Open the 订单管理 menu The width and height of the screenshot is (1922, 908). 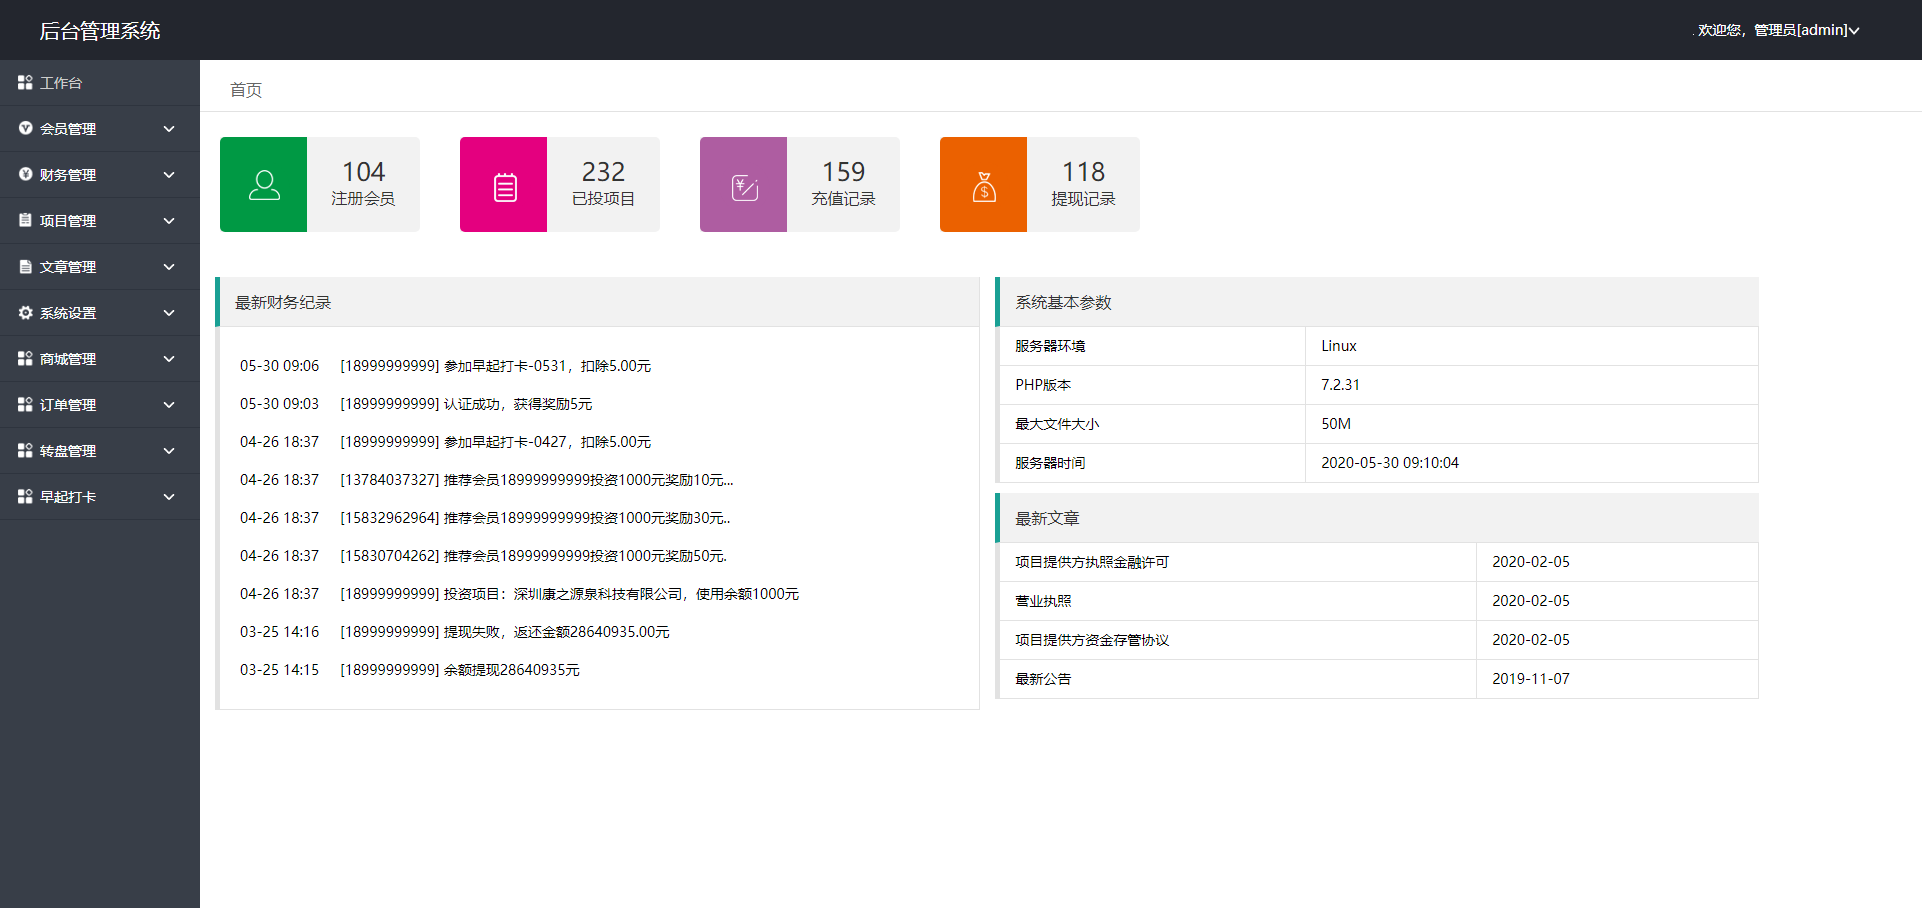coord(100,405)
